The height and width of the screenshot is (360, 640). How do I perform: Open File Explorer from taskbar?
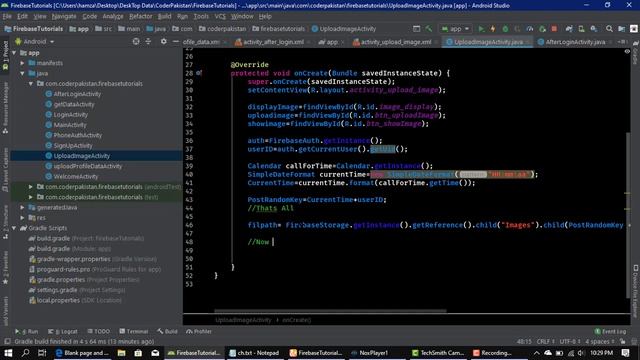click(121, 353)
